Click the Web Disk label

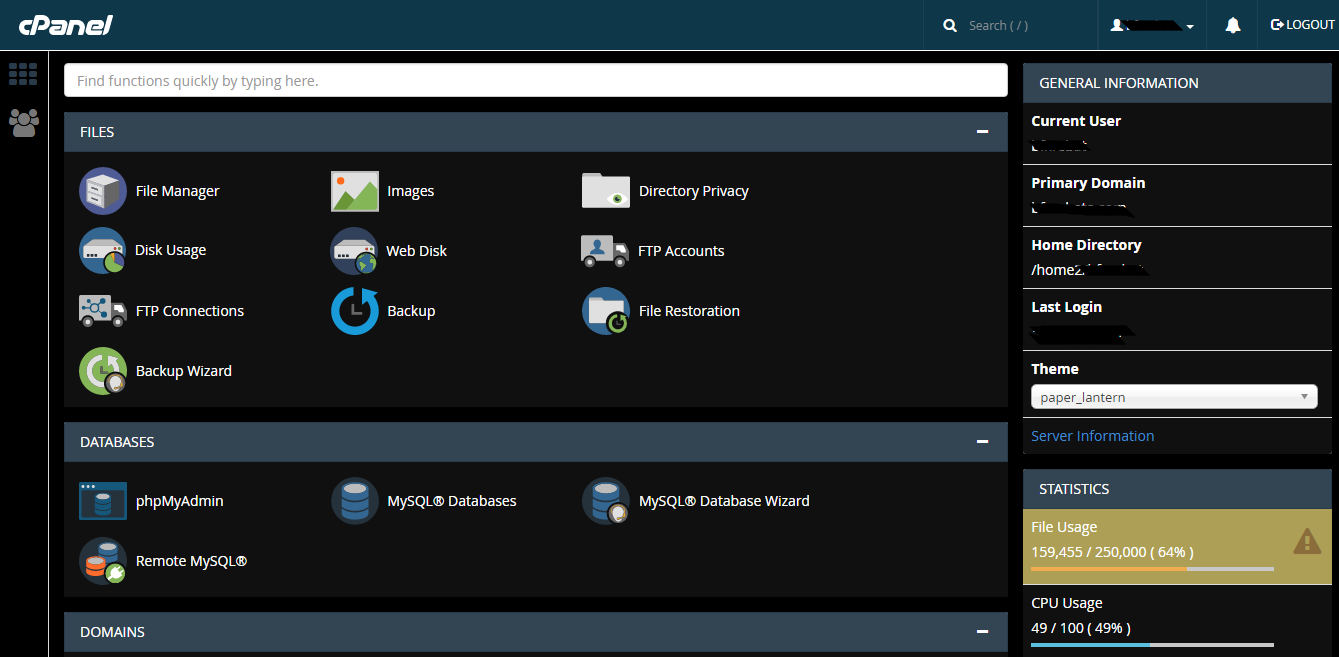(417, 251)
